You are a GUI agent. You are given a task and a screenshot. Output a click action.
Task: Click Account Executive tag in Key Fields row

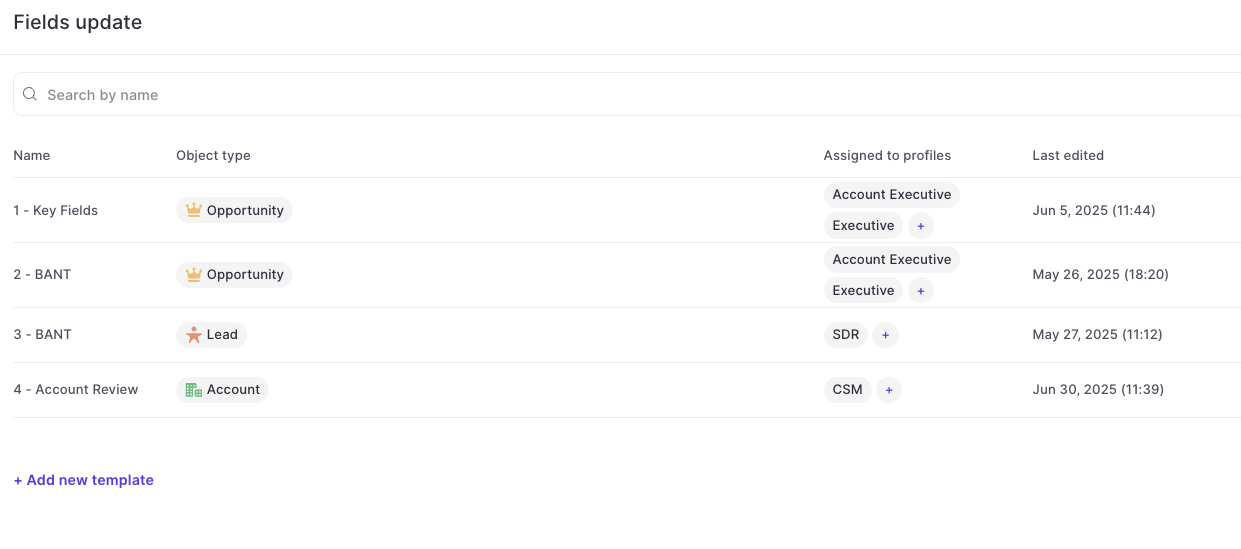tap(892, 195)
